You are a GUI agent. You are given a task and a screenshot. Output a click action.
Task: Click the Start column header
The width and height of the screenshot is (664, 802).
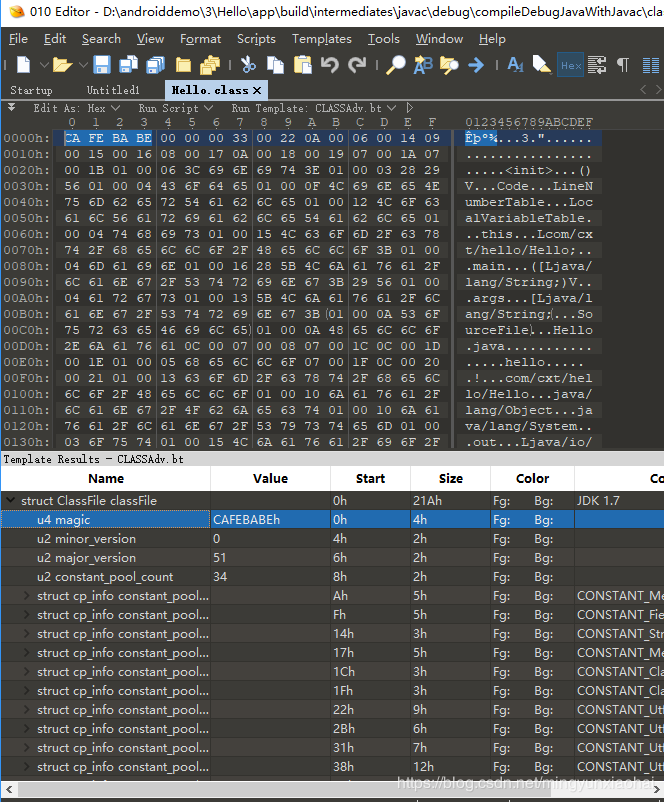369,478
